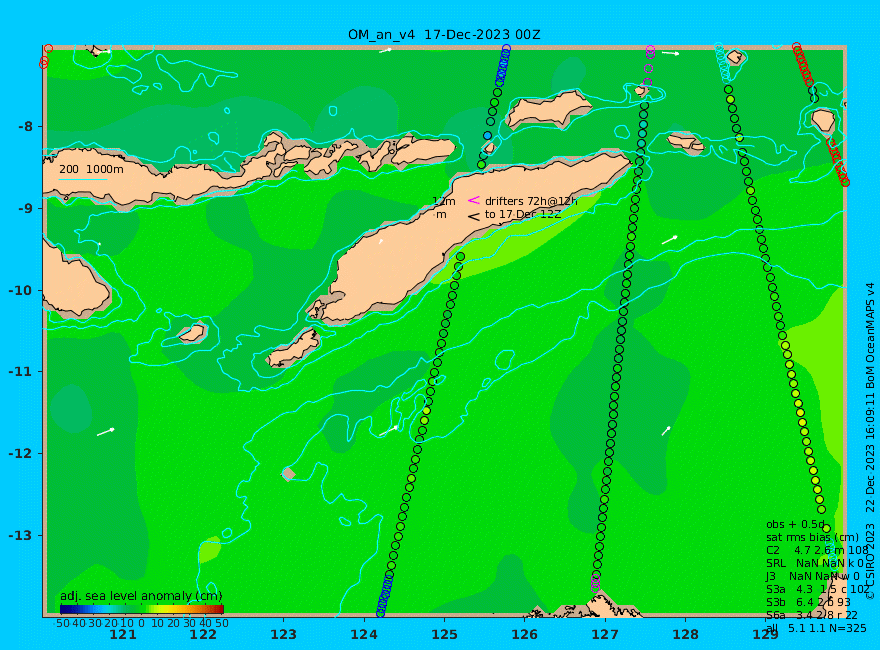Click the "drifters 72h@12h" legend text
Viewport: 880px width, 650px height.
[x=531, y=201]
